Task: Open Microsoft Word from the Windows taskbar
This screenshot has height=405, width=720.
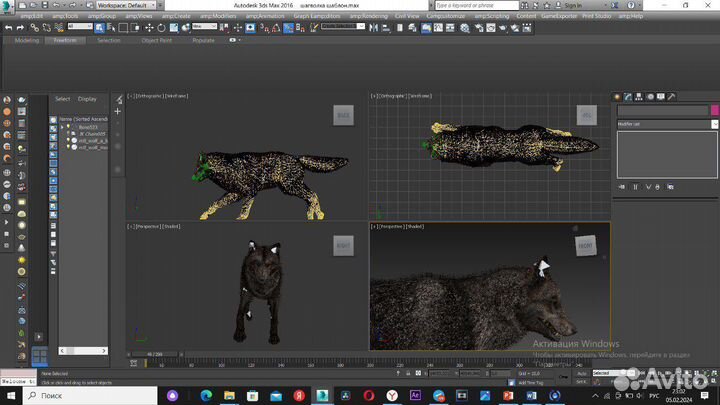Action: (531, 396)
